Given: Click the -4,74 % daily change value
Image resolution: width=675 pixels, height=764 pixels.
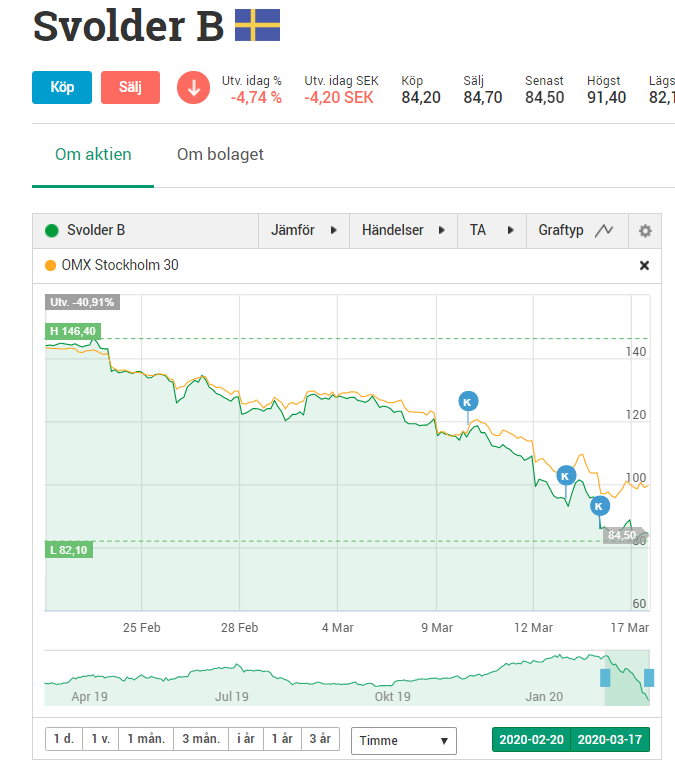Looking at the screenshot, I should (x=256, y=97).
